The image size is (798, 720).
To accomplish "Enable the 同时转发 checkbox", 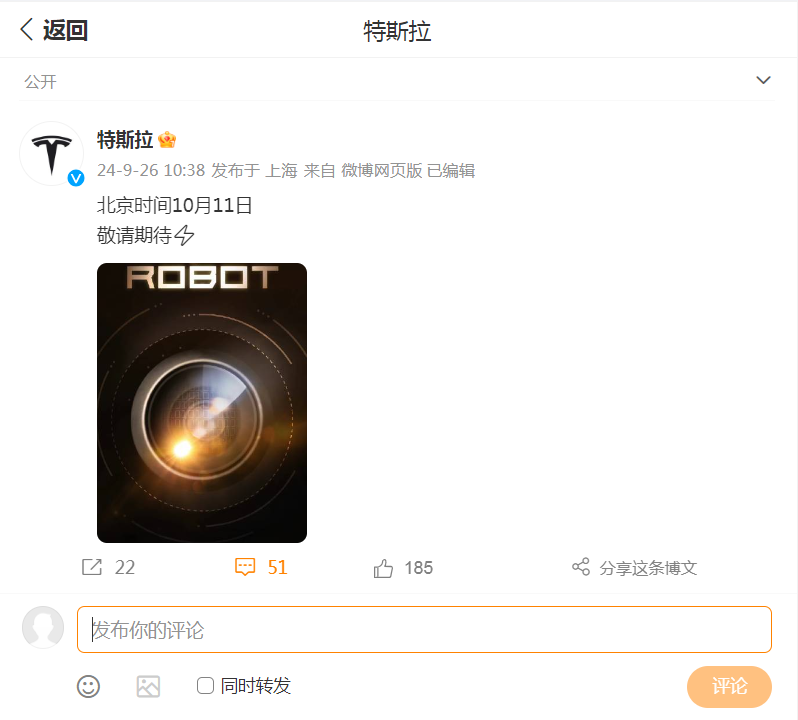I will click(205, 686).
